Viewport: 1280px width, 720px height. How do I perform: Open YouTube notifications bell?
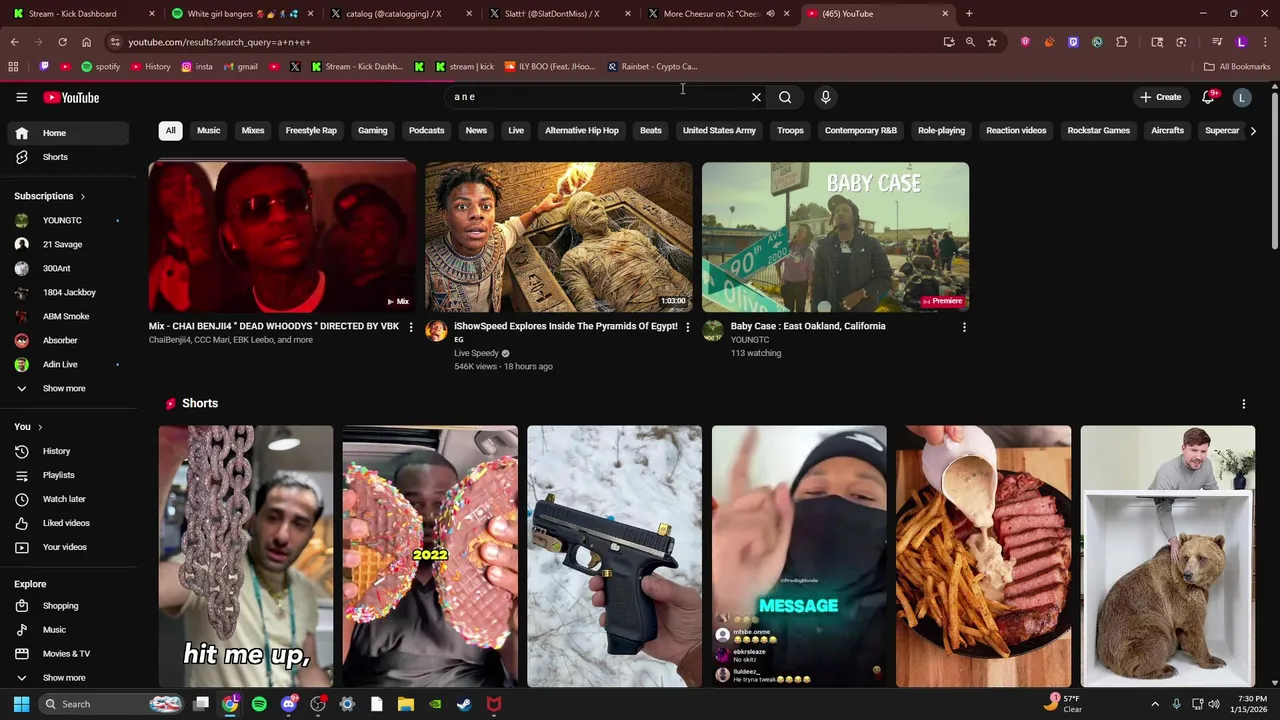coord(1208,97)
